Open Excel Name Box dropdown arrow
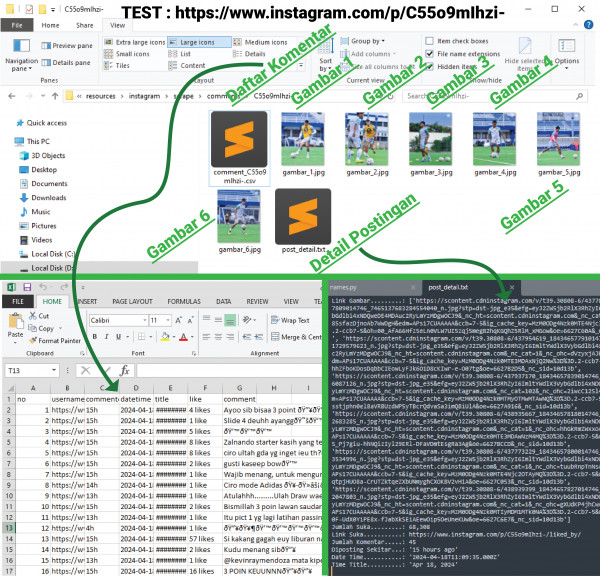The width and height of the screenshot is (600, 576). pyautogui.click(x=54, y=370)
